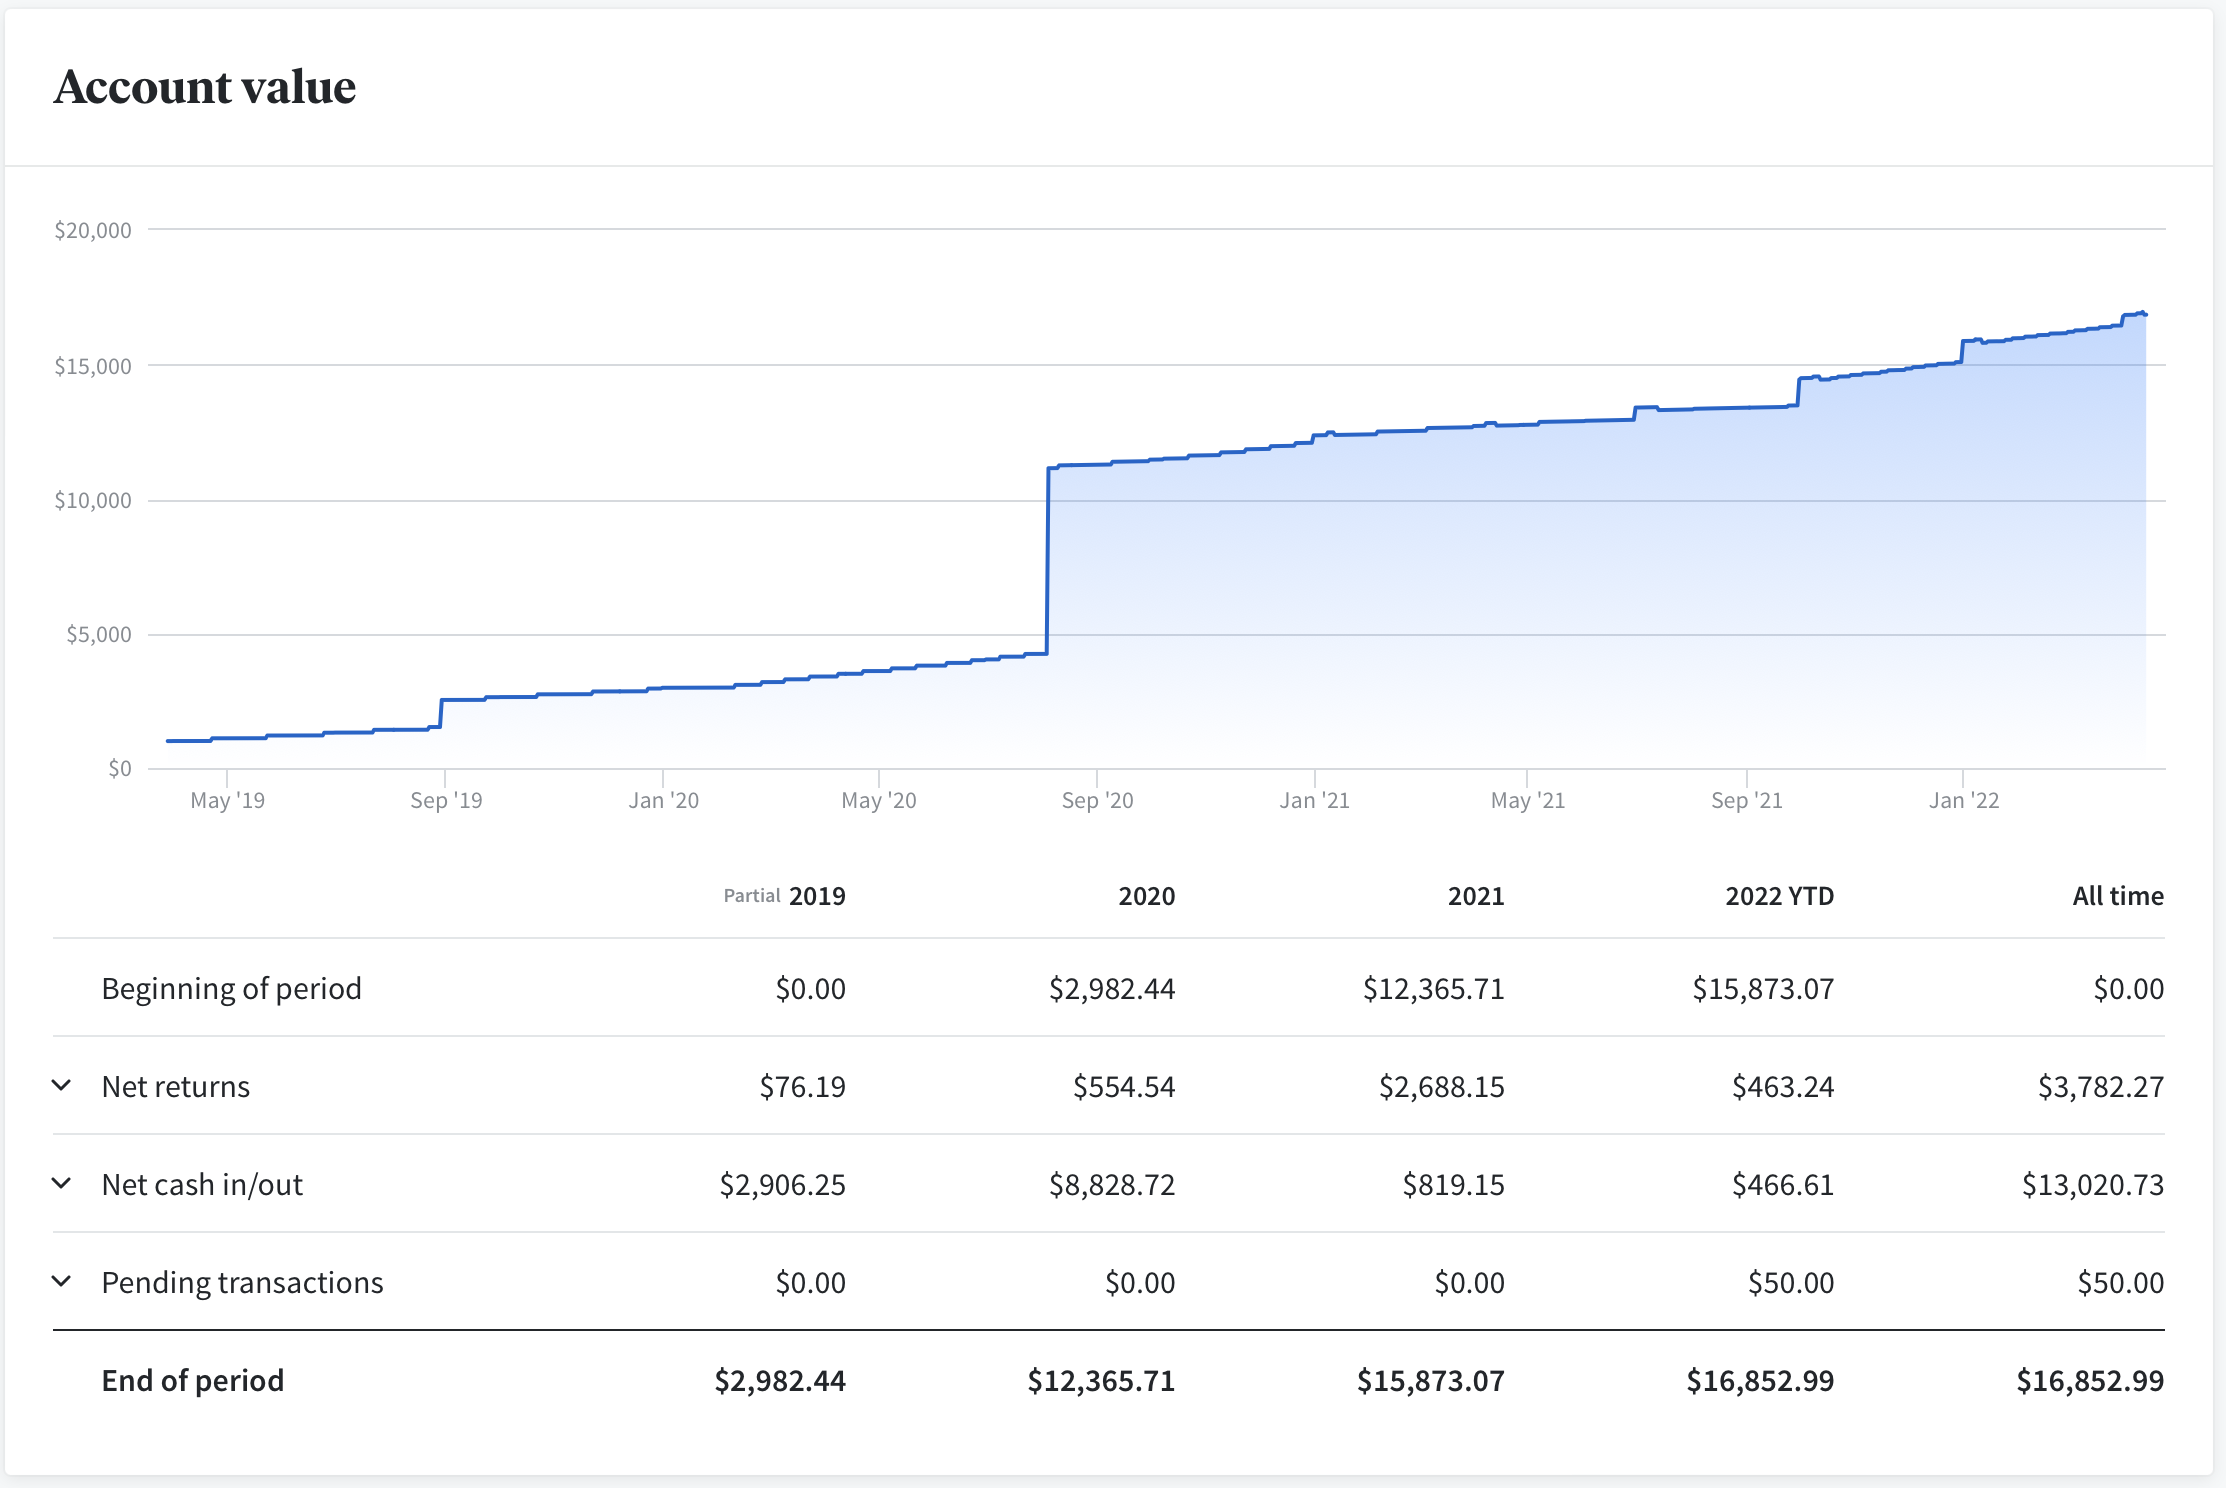Click the May '19 axis label

point(228,800)
